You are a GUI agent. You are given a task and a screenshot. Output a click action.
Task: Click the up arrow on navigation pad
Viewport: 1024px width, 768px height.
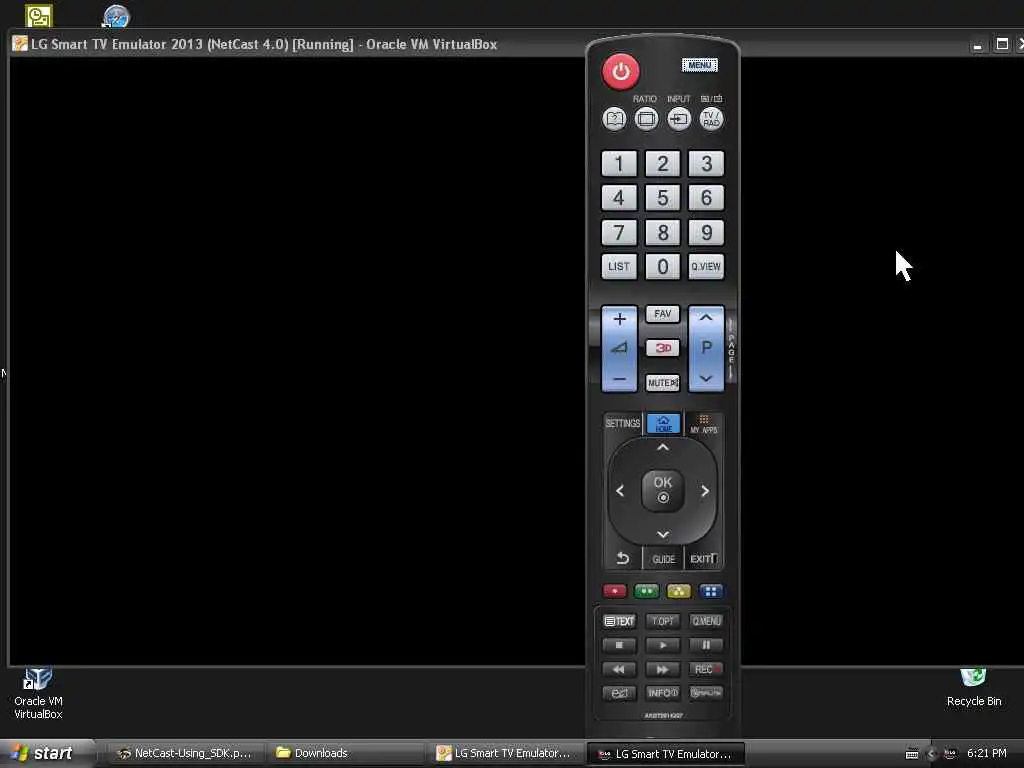(x=663, y=448)
